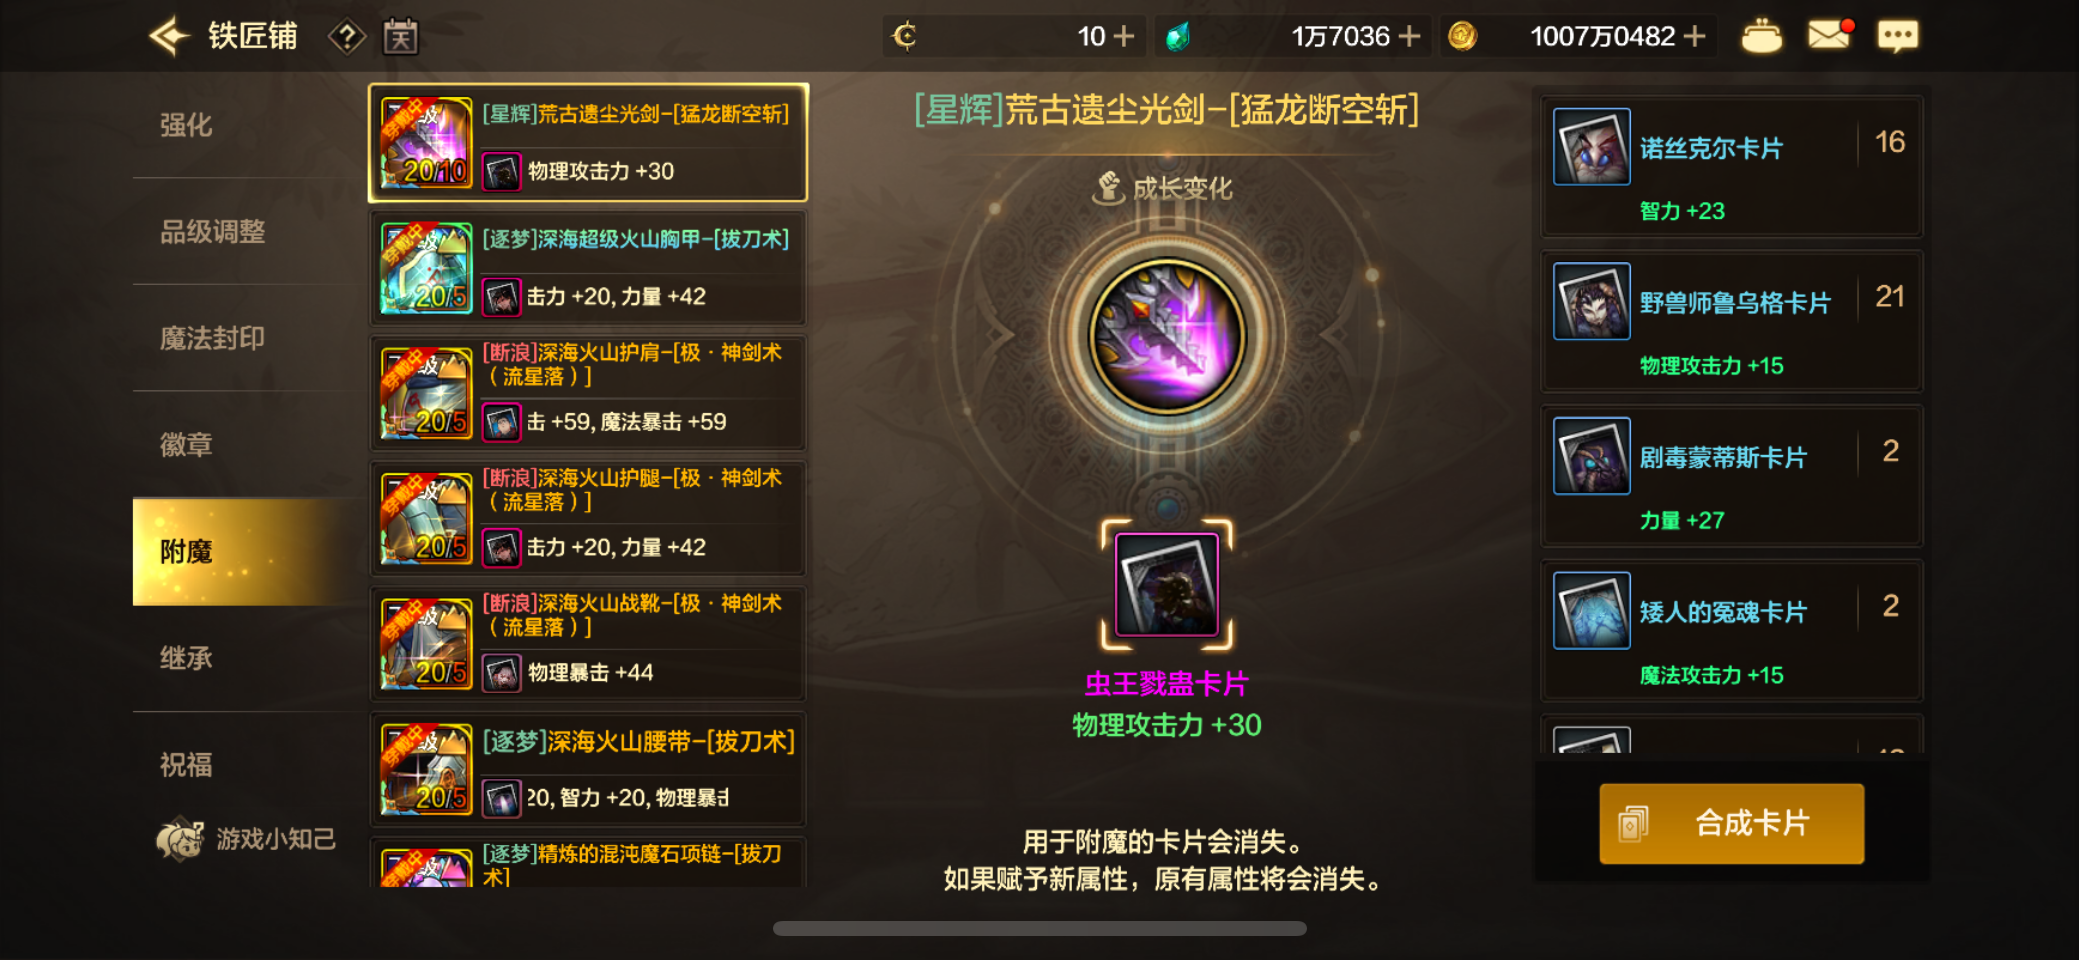The height and width of the screenshot is (960, 2079).
Task: Select the 深海火山腰带 equipment entry
Action: coord(588,770)
